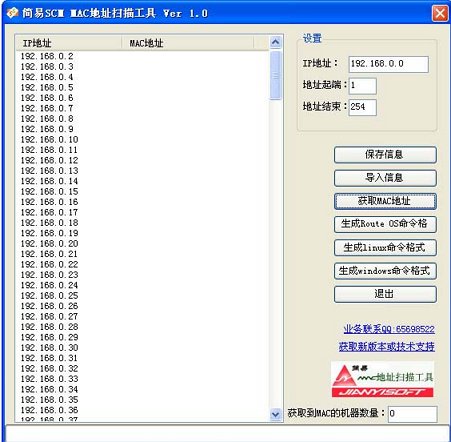The image size is (451, 442).
Task: Select row 192.168.0.7
Action: pyautogui.click(x=142, y=108)
